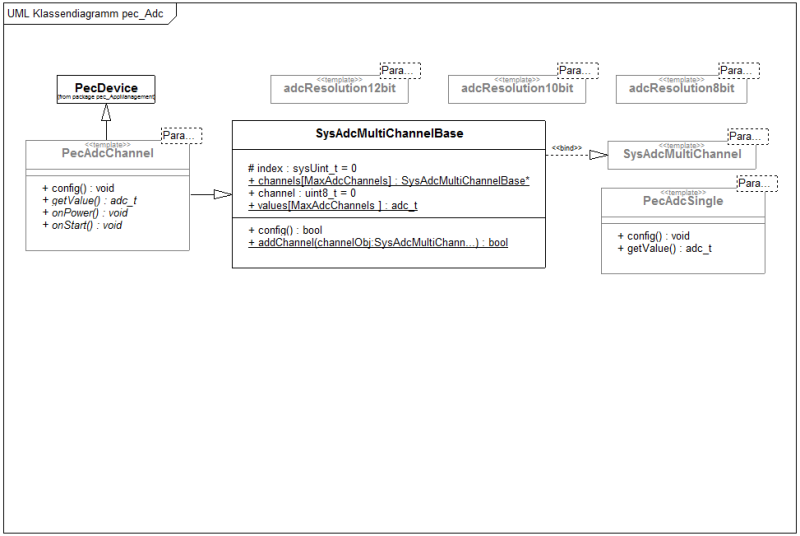Screen dimensions: 800x536
Task: Select the SysAdcMultiChannel template class
Action: pyautogui.click(x=682, y=155)
